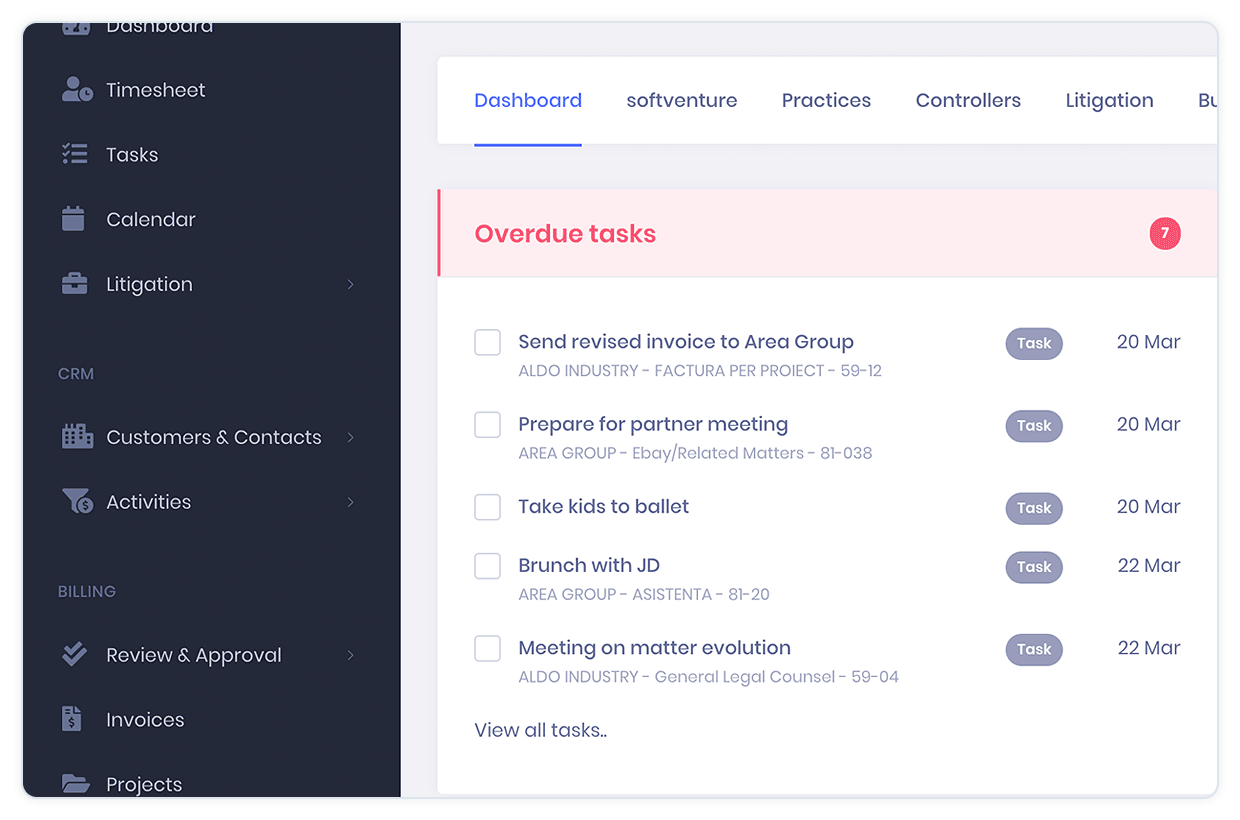This screenshot has height=820, width=1240.
Task: Open Timesheet from the sidebar menu
Action: [155, 90]
